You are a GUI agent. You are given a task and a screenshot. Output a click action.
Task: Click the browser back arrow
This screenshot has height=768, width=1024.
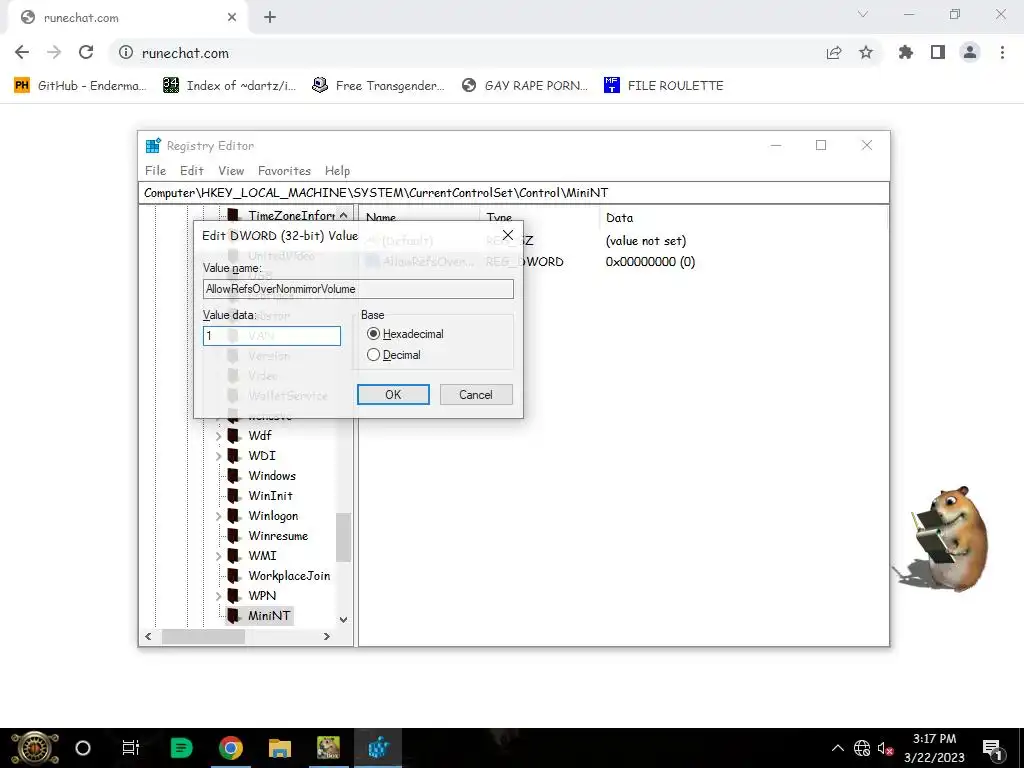click(22, 52)
